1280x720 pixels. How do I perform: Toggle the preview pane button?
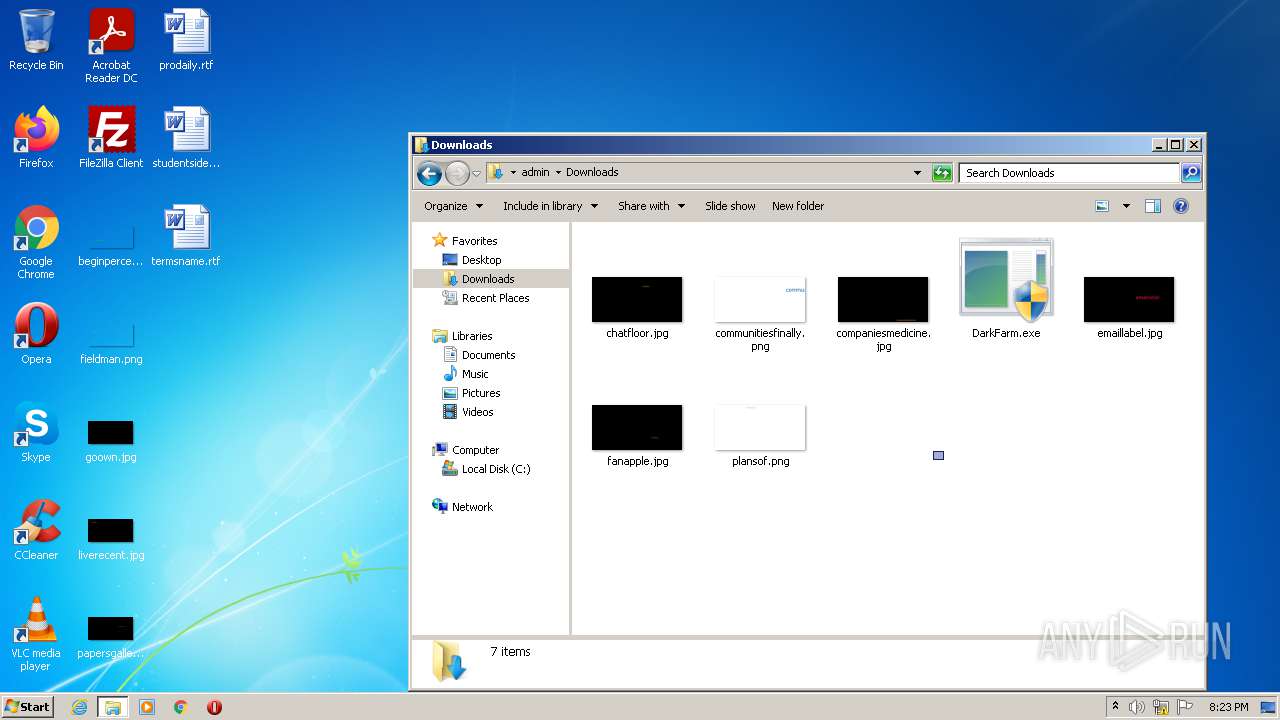1153,206
